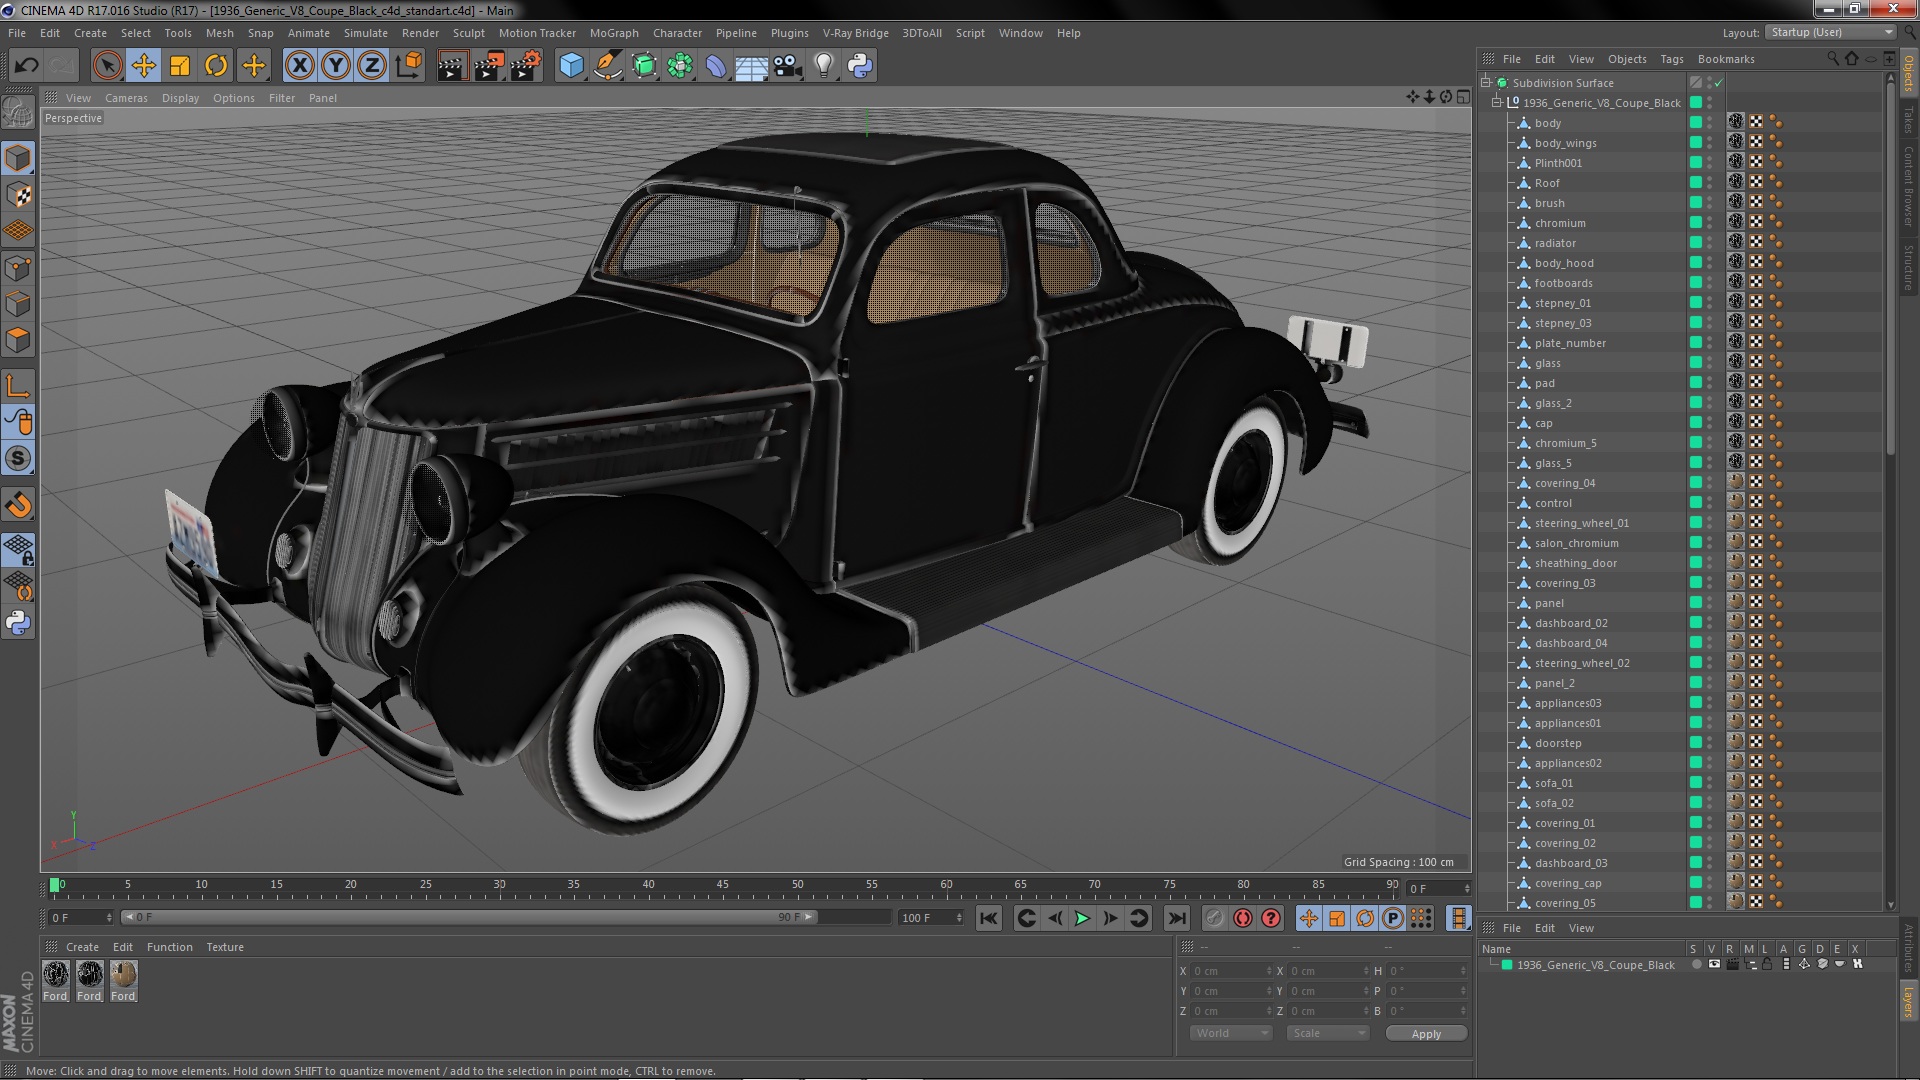1920x1080 pixels.
Task: Open the viewport Cameras menu
Action: (x=126, y=98)
